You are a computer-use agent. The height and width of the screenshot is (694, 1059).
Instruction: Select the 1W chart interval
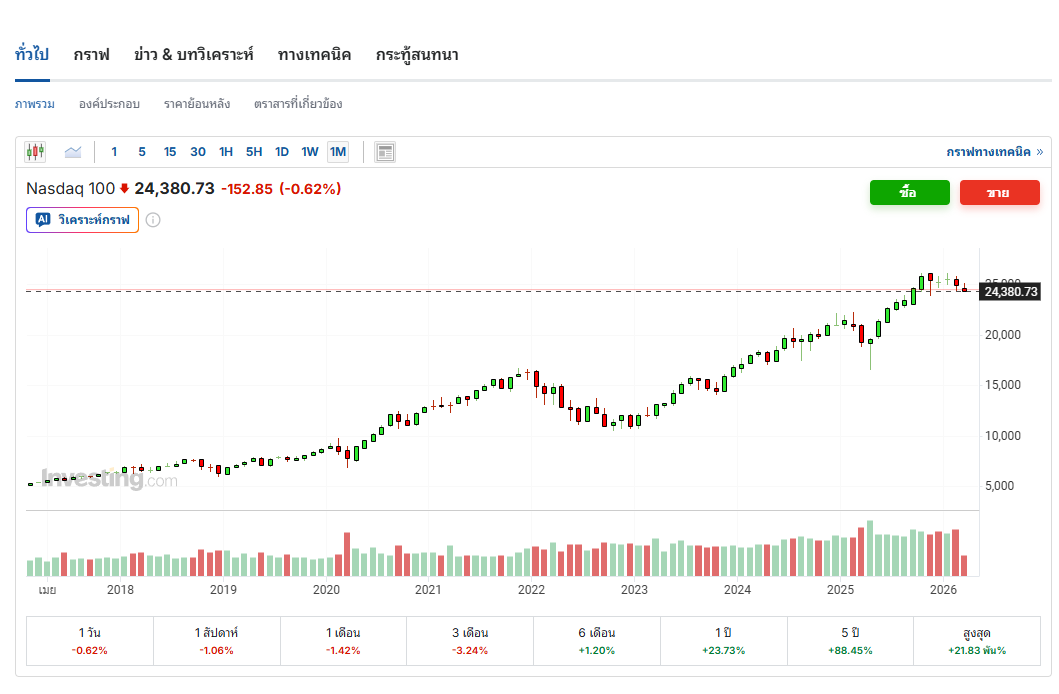click(x=310, y=152)
